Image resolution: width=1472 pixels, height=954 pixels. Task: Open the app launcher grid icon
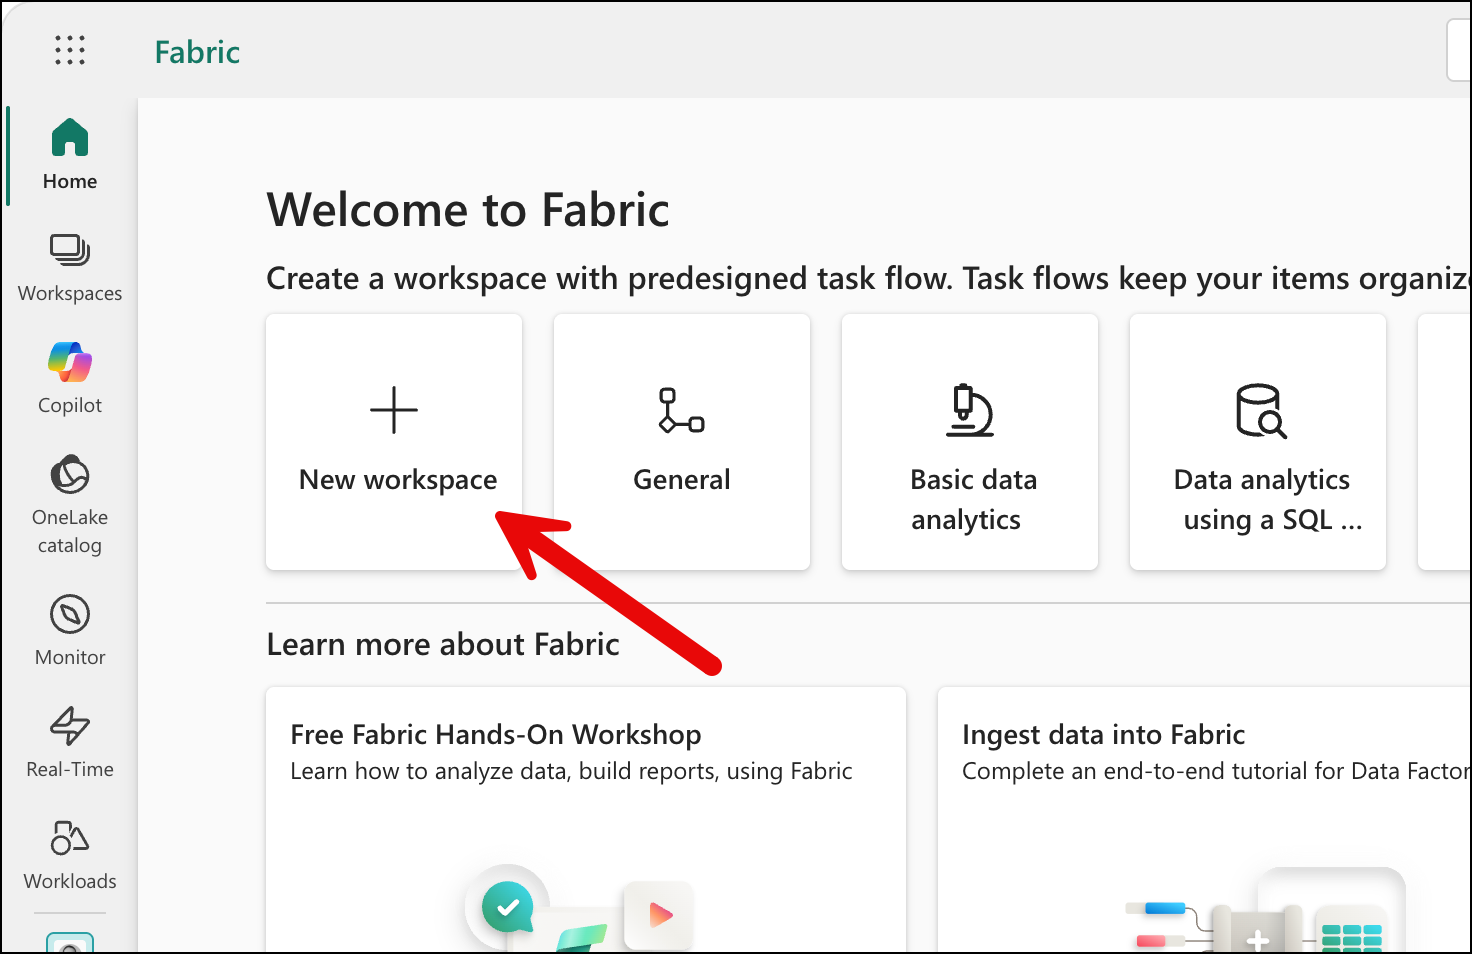70,50
